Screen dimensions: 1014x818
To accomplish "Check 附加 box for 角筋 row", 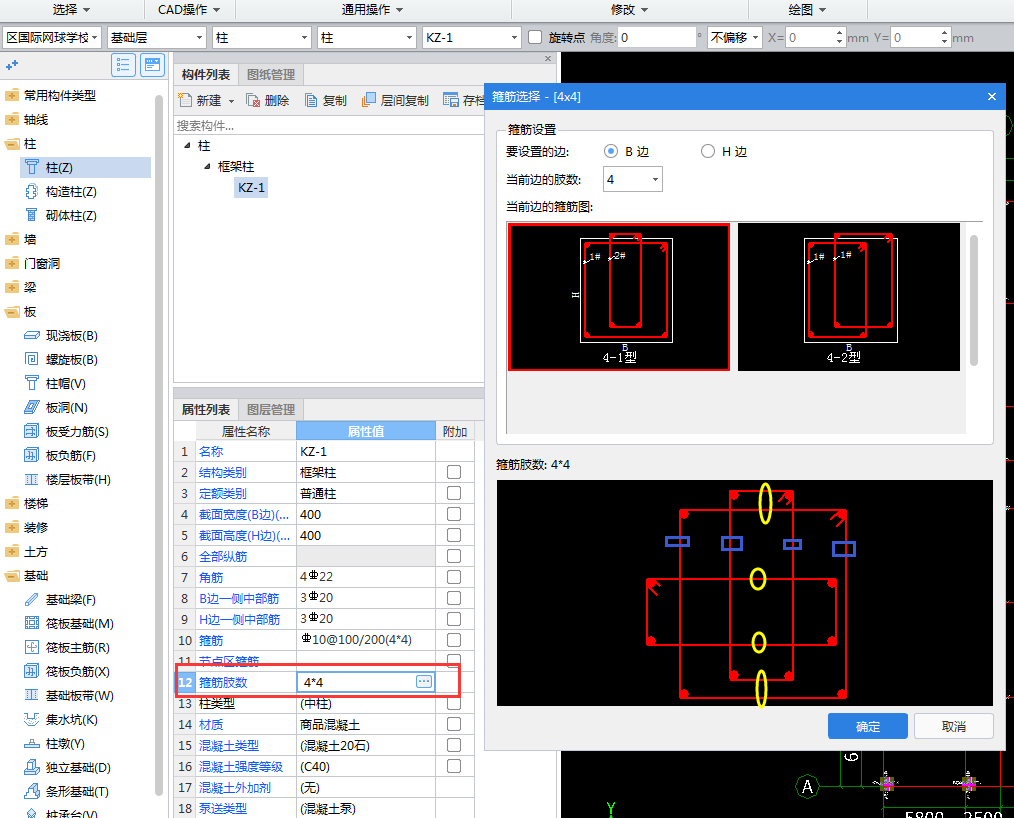I will click(454, 577).
